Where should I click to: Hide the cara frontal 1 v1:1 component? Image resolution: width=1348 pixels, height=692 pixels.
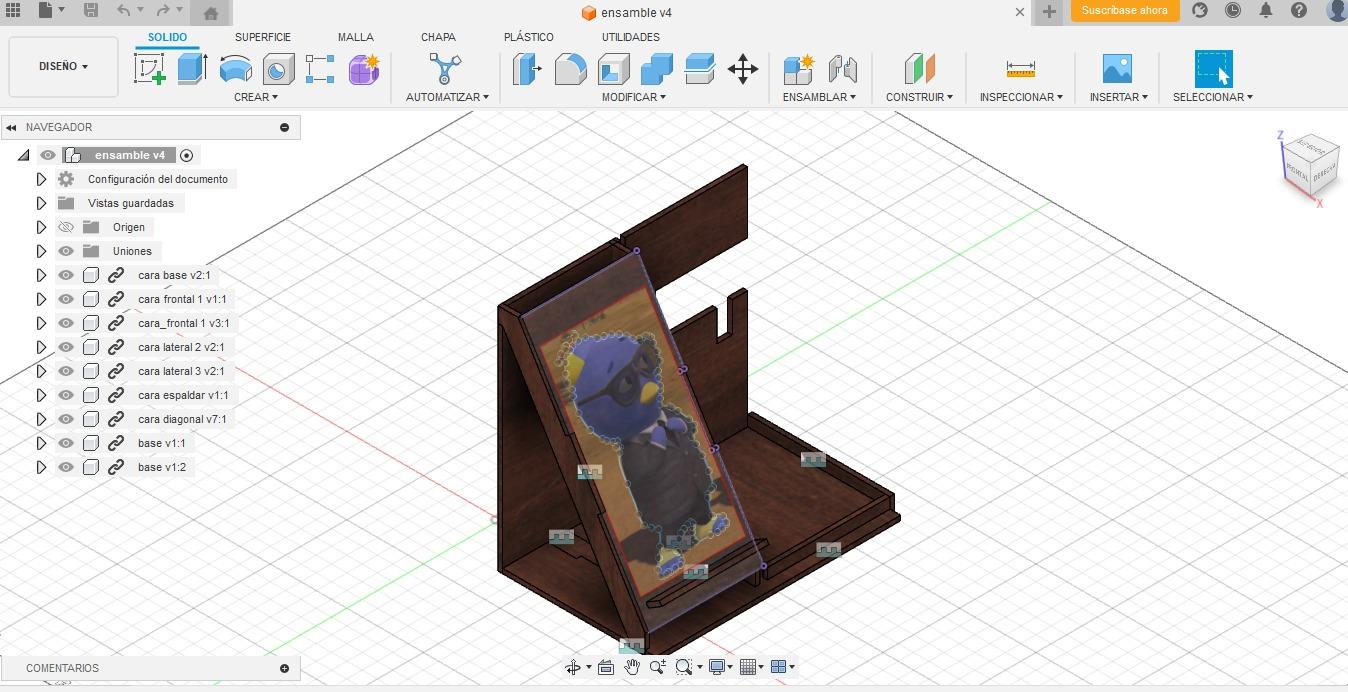coord(66,299)
